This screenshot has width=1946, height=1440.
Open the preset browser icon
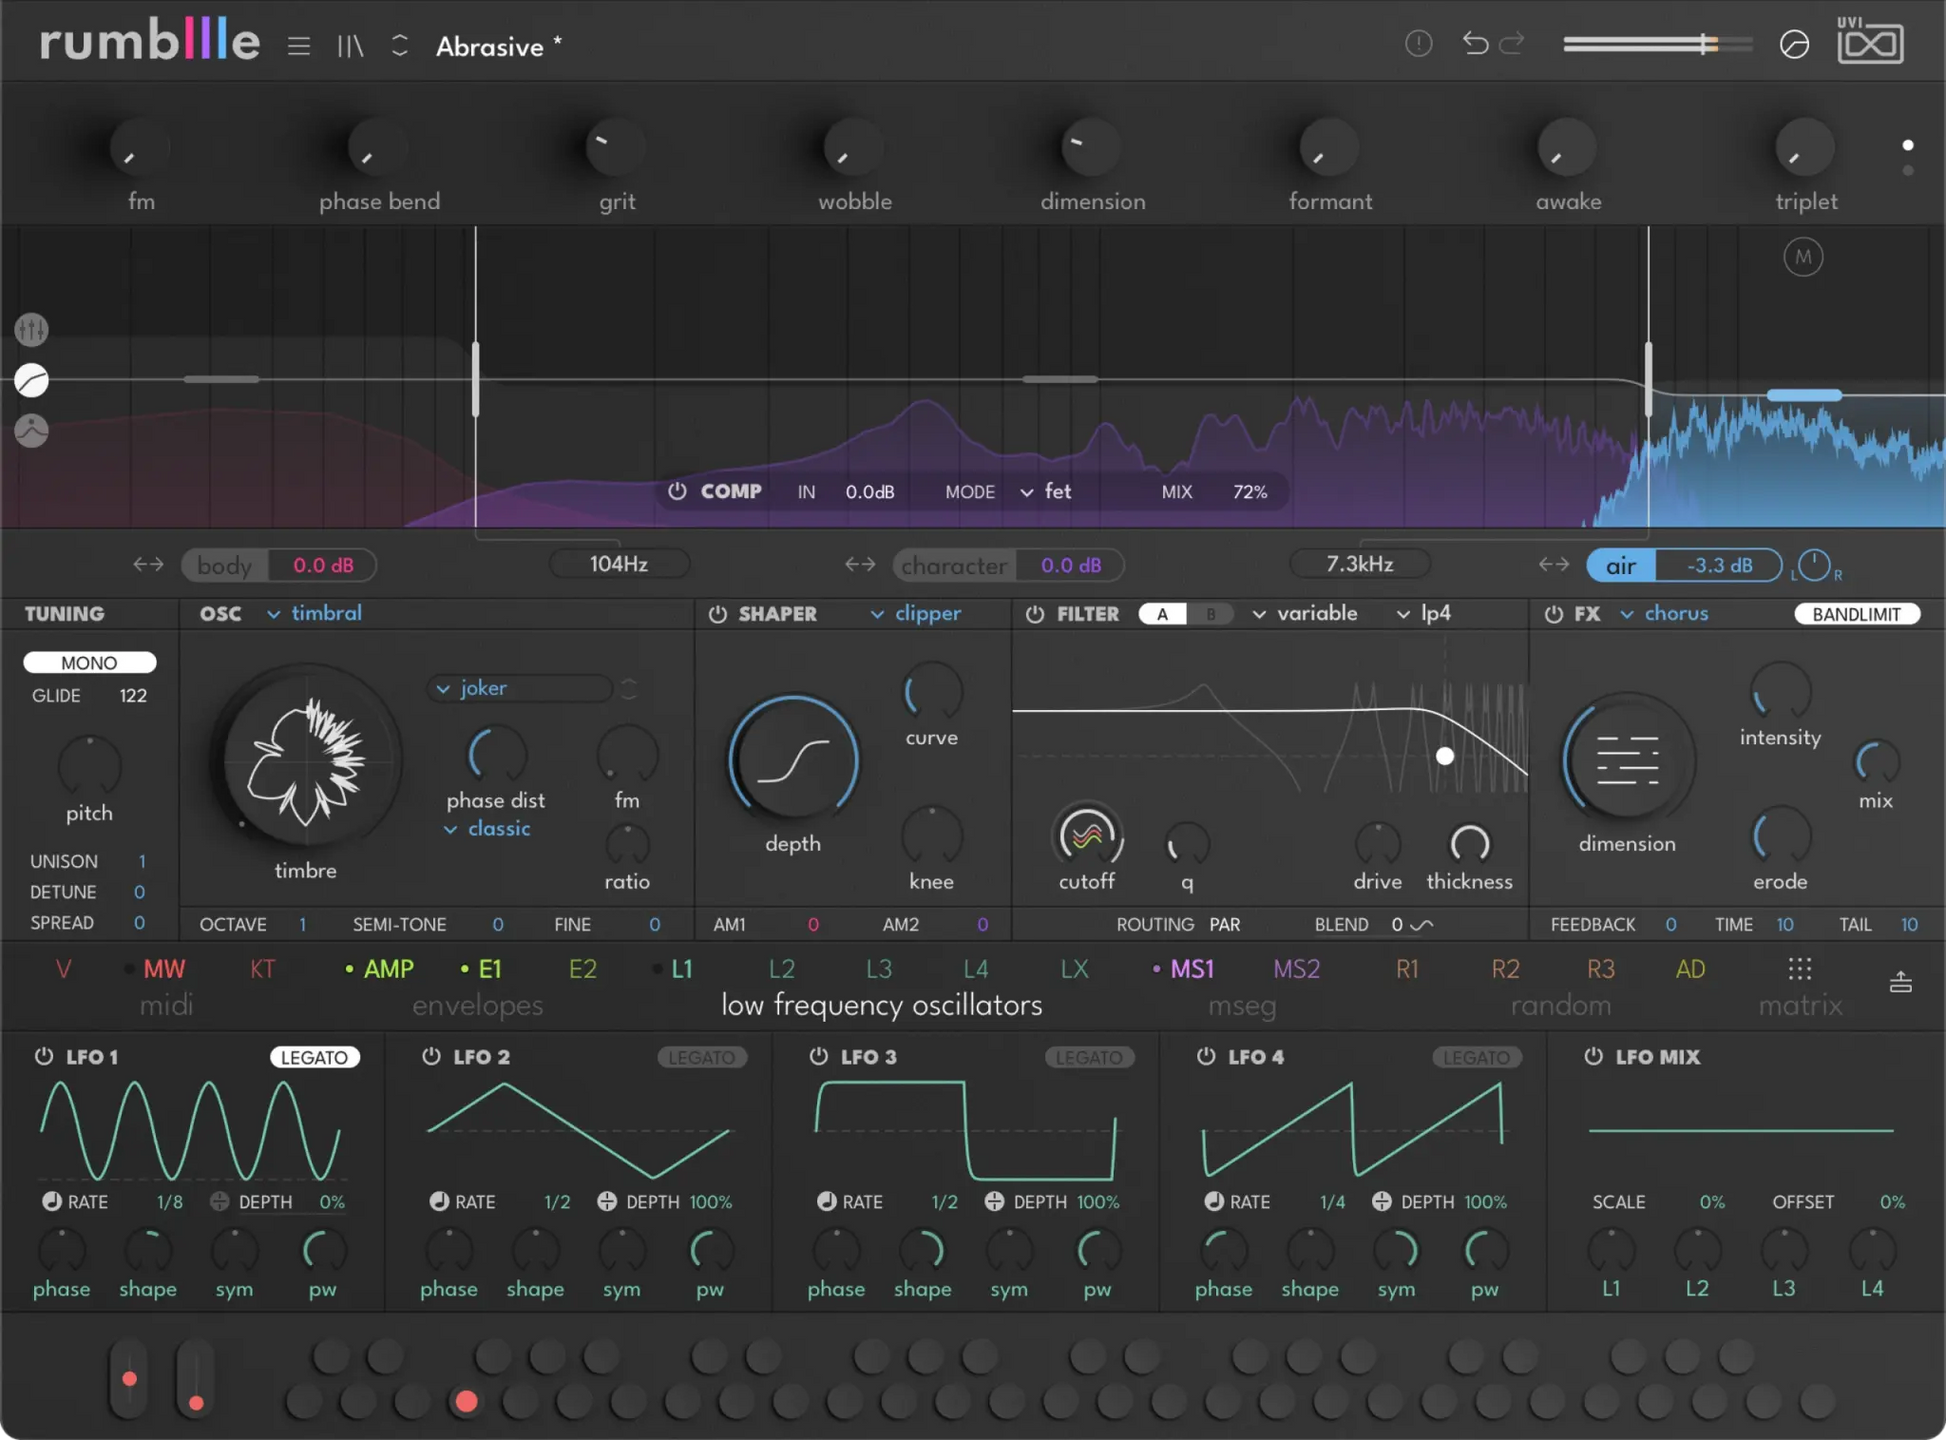(x=350, y=46)
